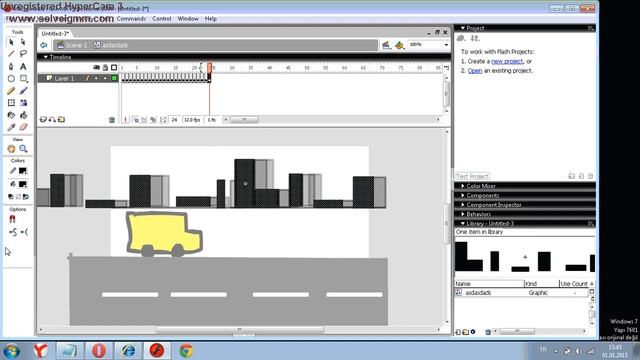Choose the Rectangle tool
Viewport: 640px width, 360px height.
(23, 78)
